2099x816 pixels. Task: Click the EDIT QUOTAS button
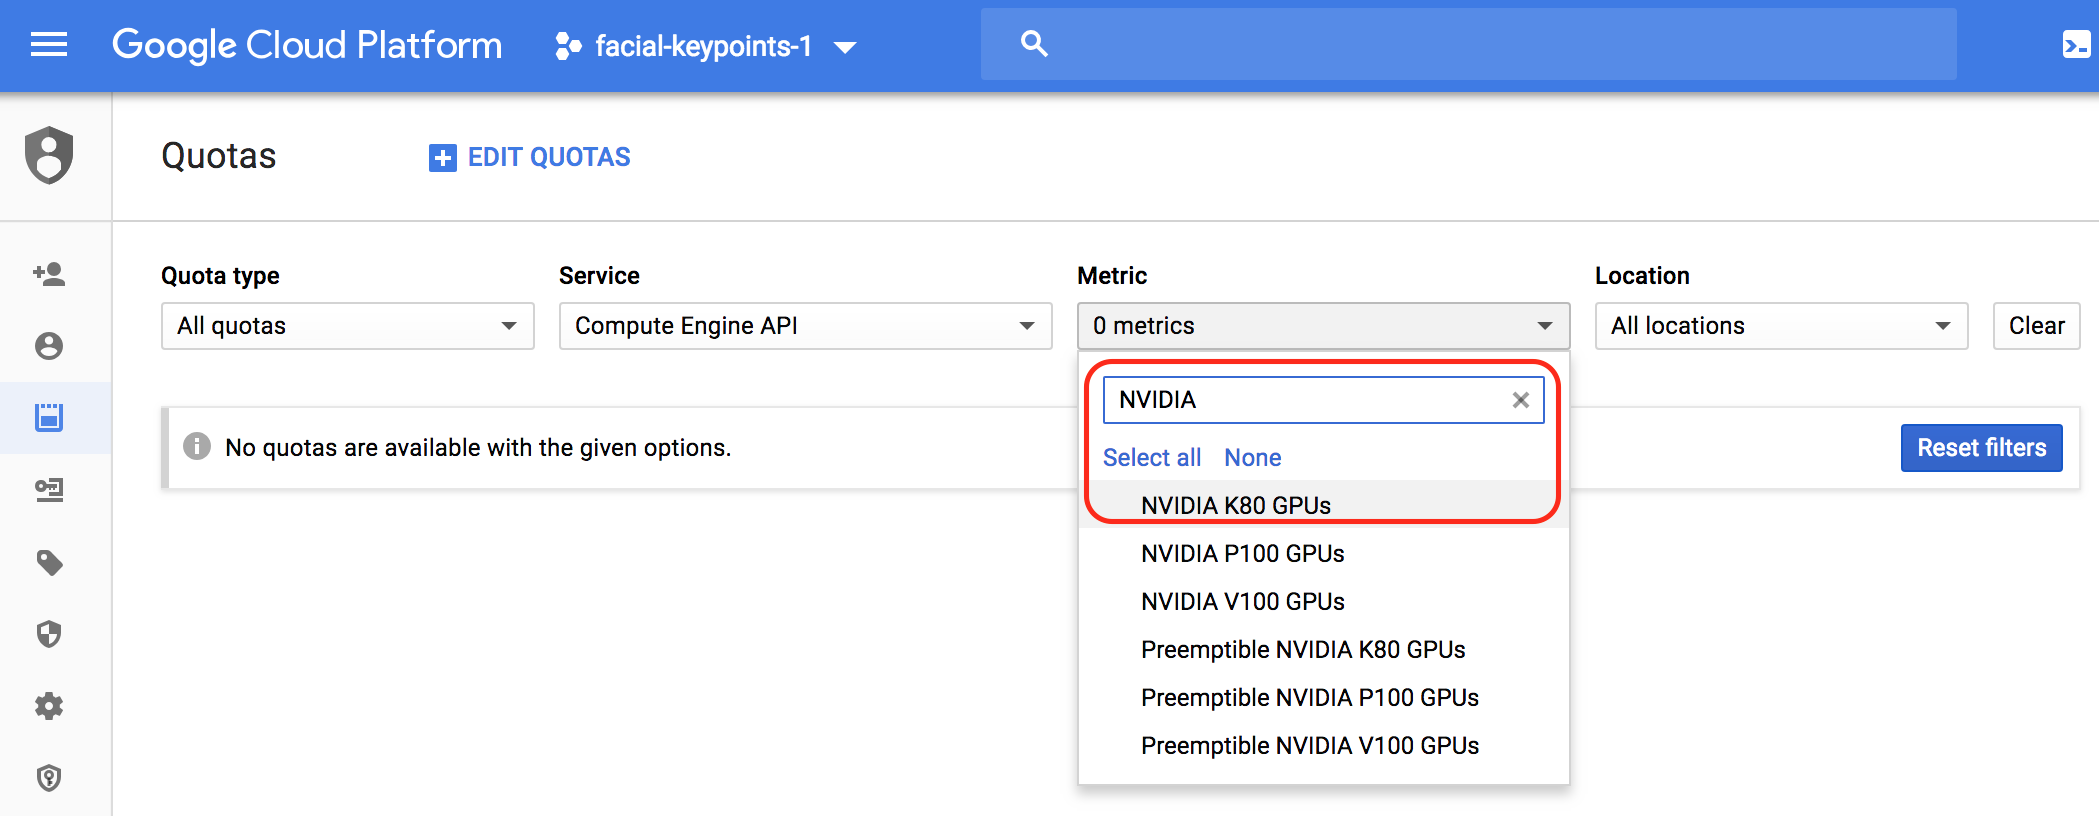530,157
